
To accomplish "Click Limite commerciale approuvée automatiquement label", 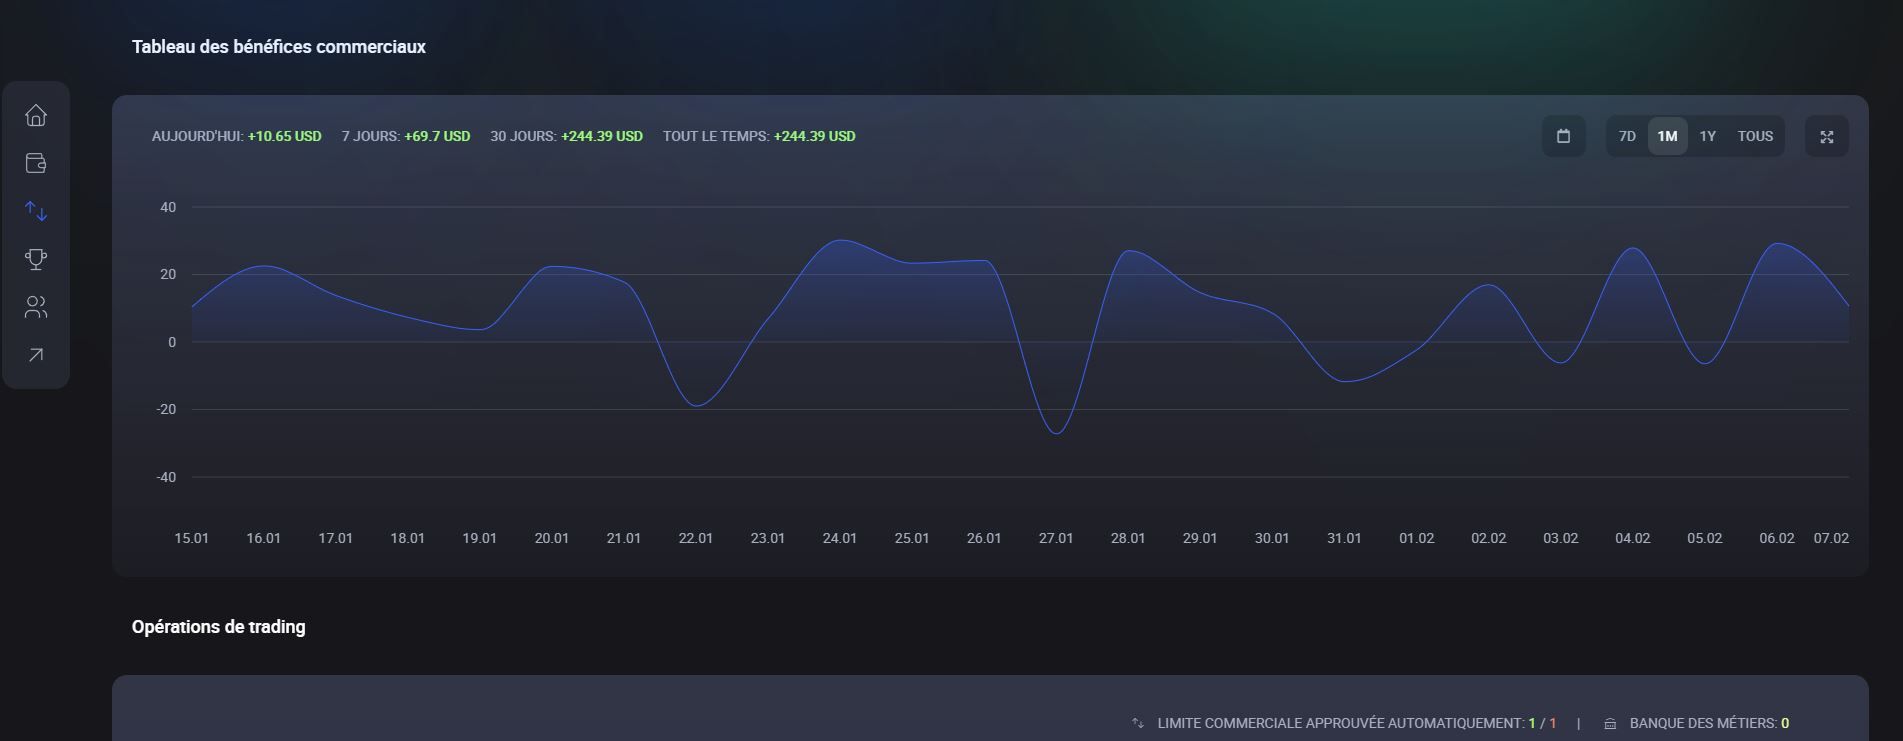I will [1341, 723].
